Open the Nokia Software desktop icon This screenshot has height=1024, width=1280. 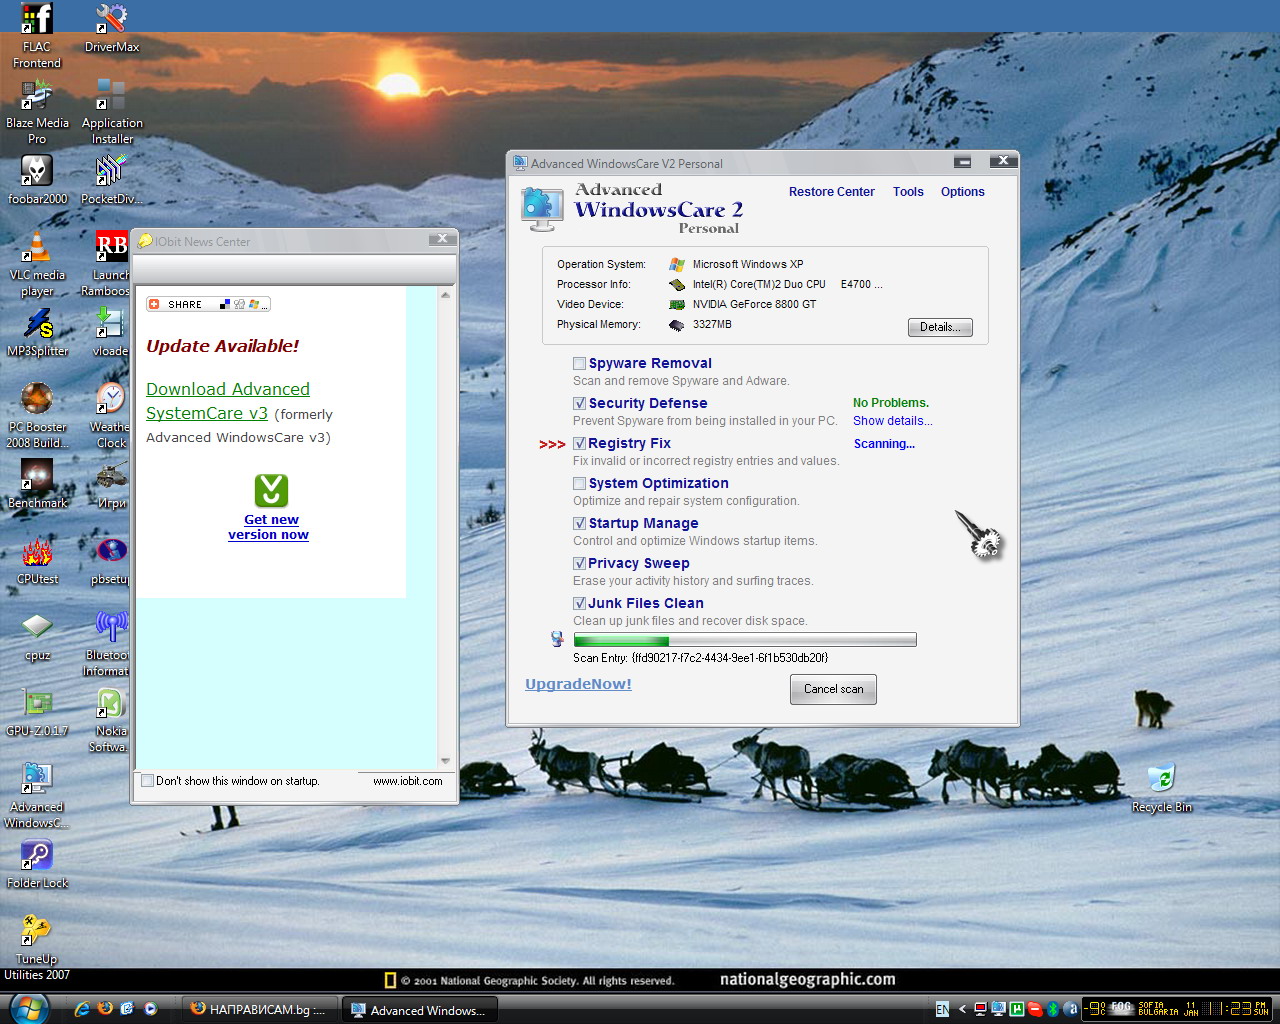click(111, 719)
